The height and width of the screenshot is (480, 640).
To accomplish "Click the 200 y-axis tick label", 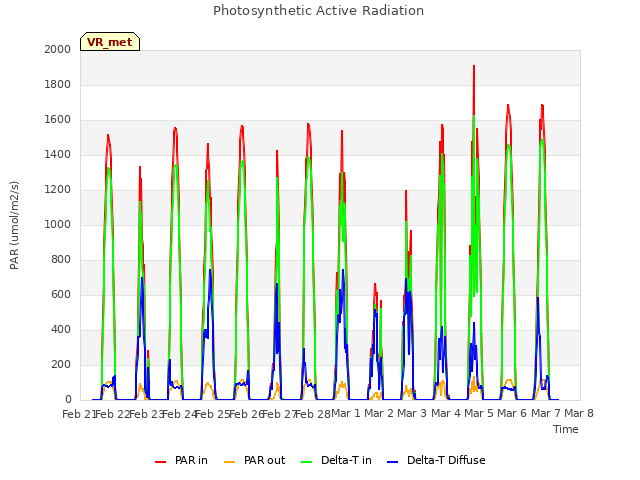I will point(61,364).
